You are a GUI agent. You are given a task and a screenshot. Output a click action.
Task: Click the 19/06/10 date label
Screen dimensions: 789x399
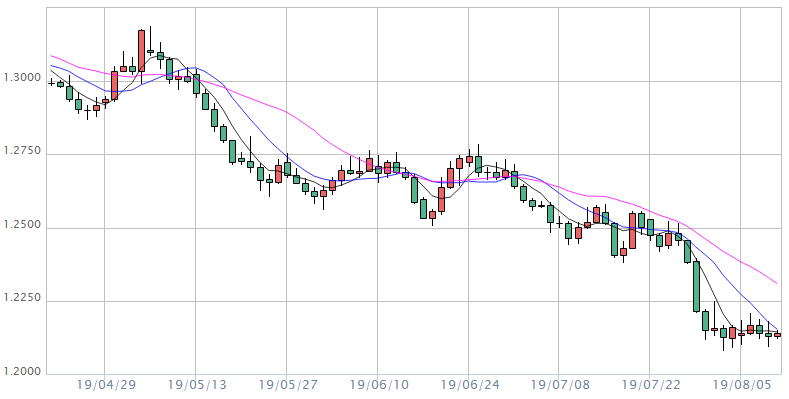coord(379,386)
